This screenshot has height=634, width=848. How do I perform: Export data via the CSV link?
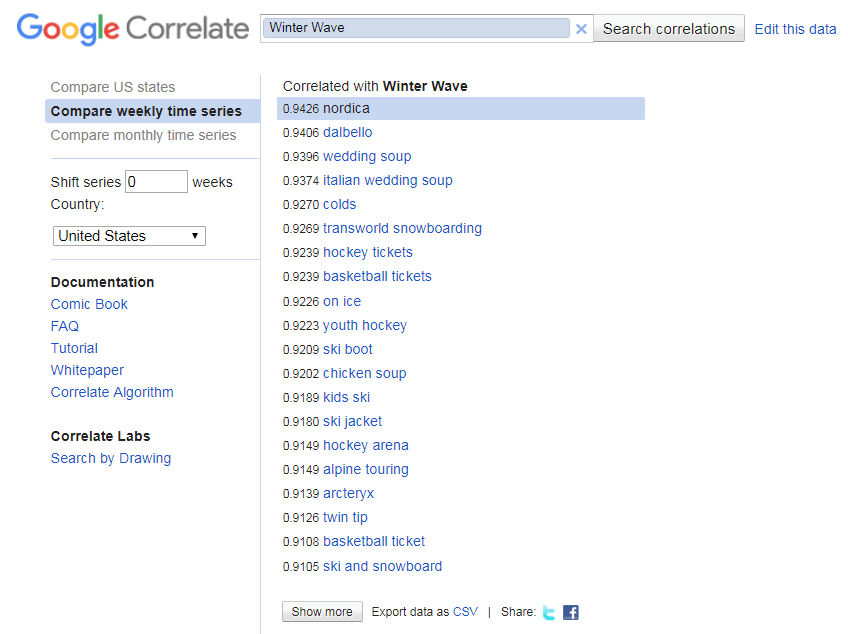[465, 612]
